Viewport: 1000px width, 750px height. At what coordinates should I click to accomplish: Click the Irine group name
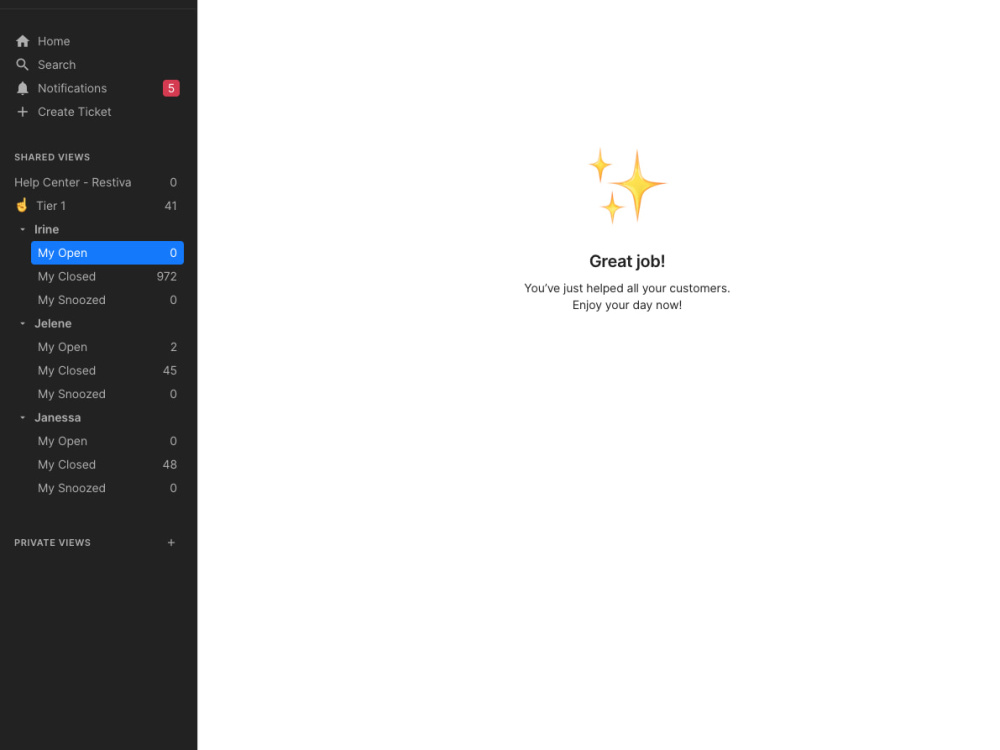[x=47, y=229]
